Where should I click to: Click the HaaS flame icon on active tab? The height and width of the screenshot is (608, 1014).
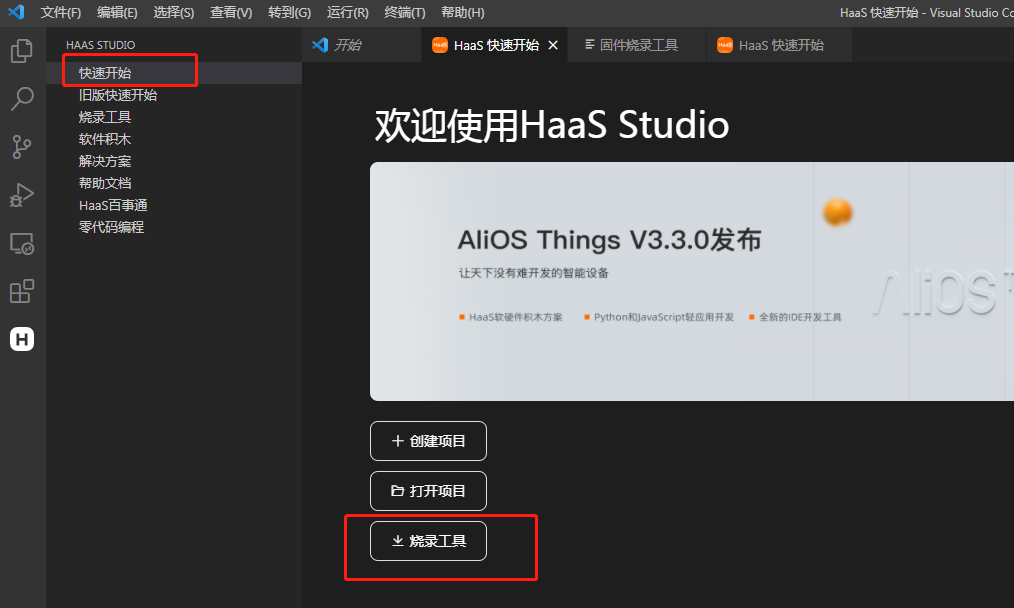click(440, 44)
